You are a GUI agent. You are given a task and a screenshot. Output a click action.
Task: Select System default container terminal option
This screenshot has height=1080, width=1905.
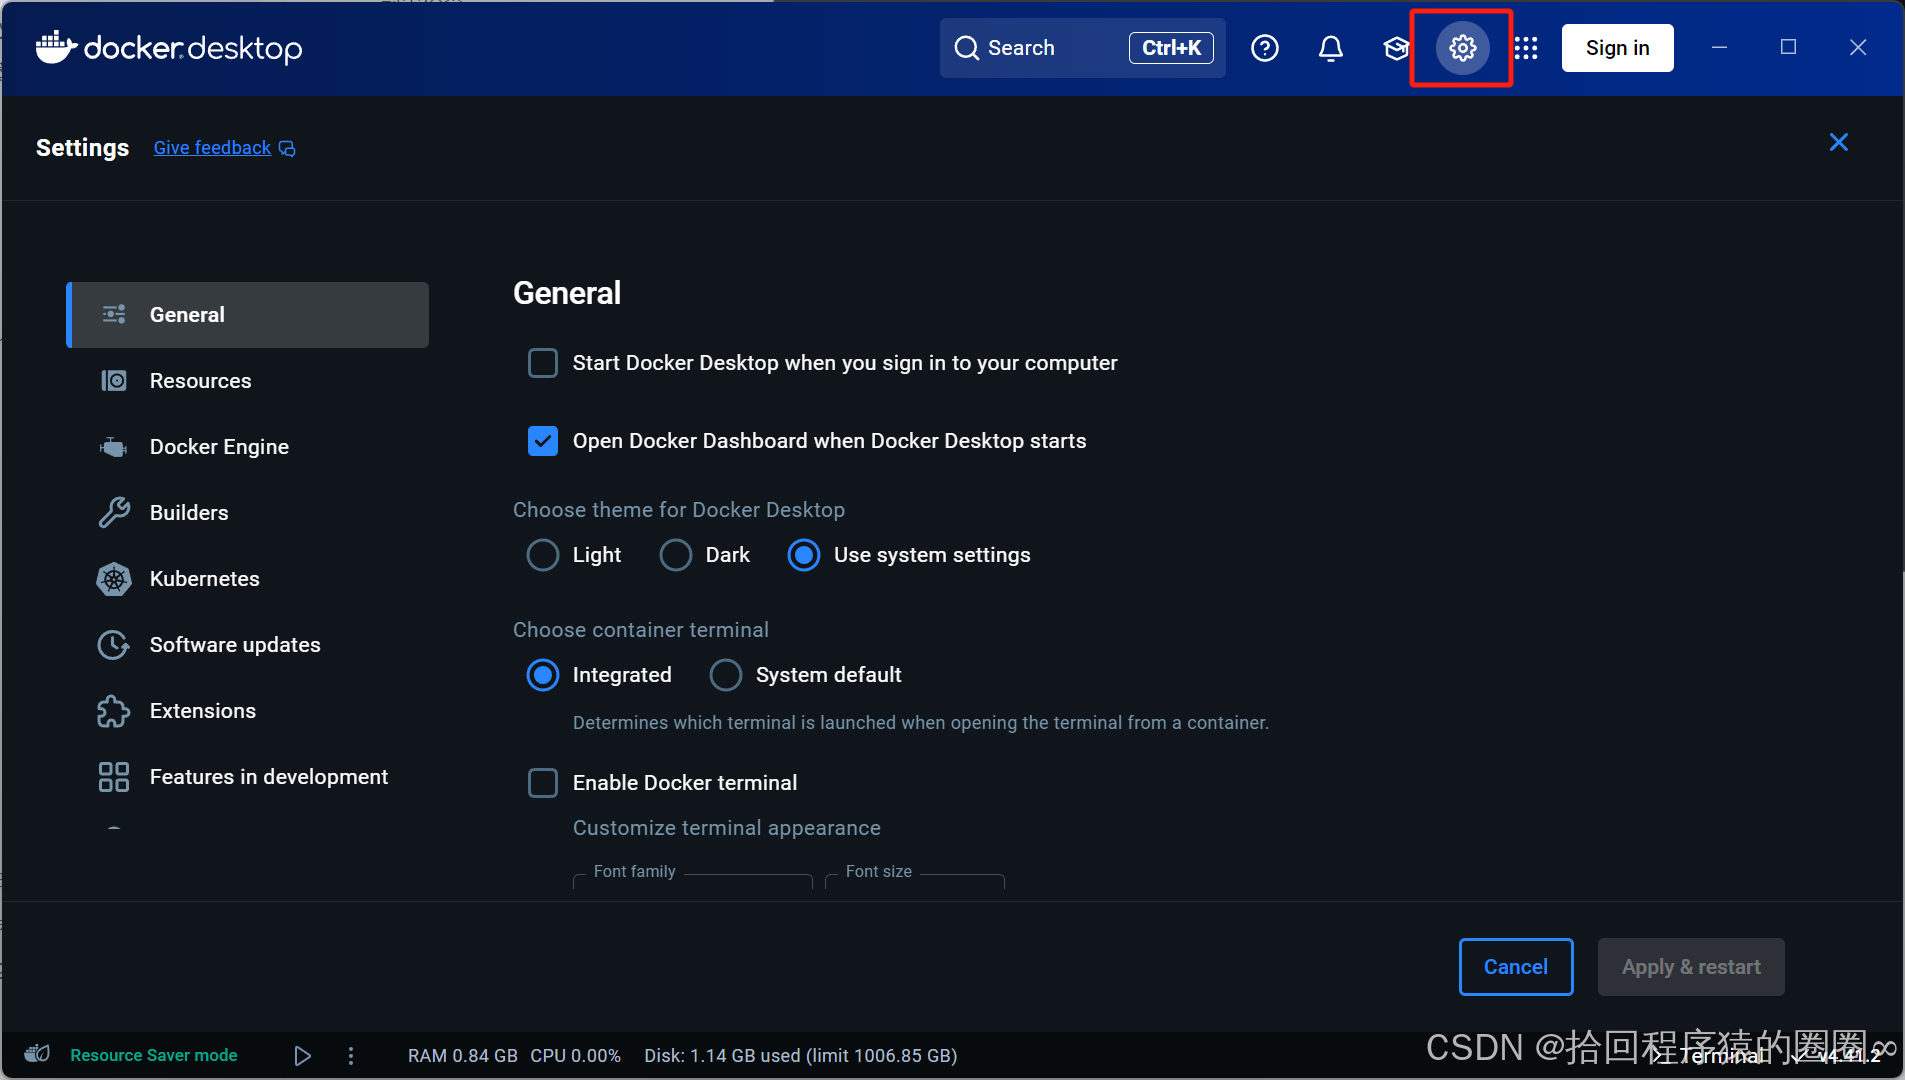coord(726,675)
